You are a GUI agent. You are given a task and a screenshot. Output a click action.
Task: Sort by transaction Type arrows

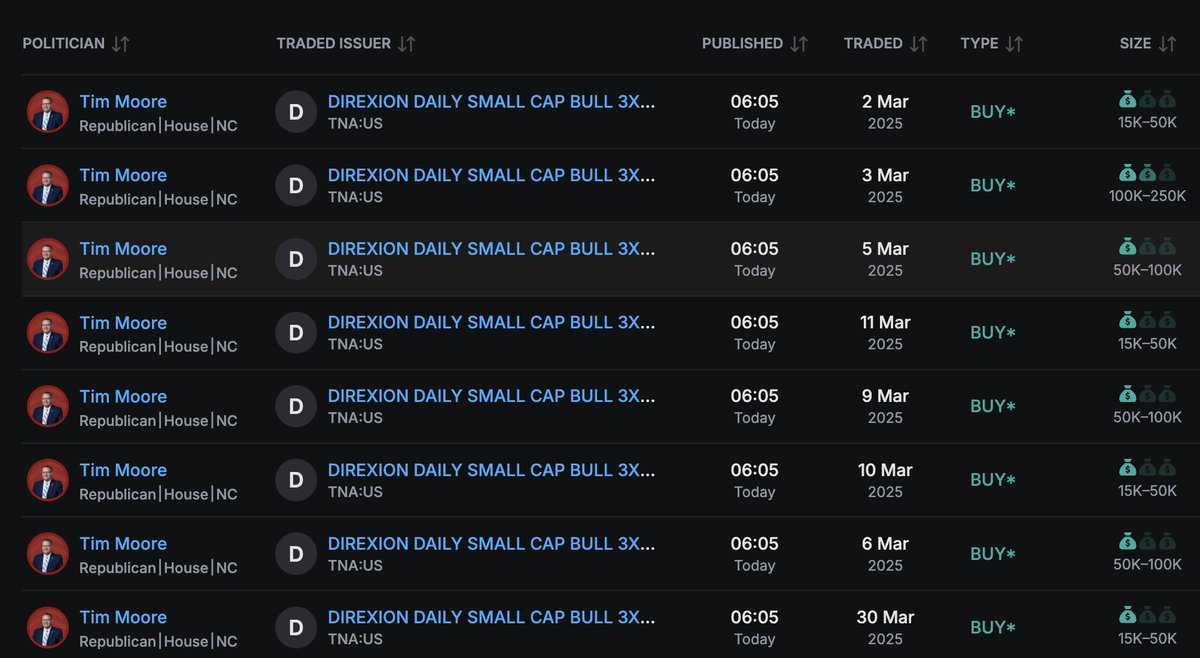pyautogui.click(x=1014, y=44)
